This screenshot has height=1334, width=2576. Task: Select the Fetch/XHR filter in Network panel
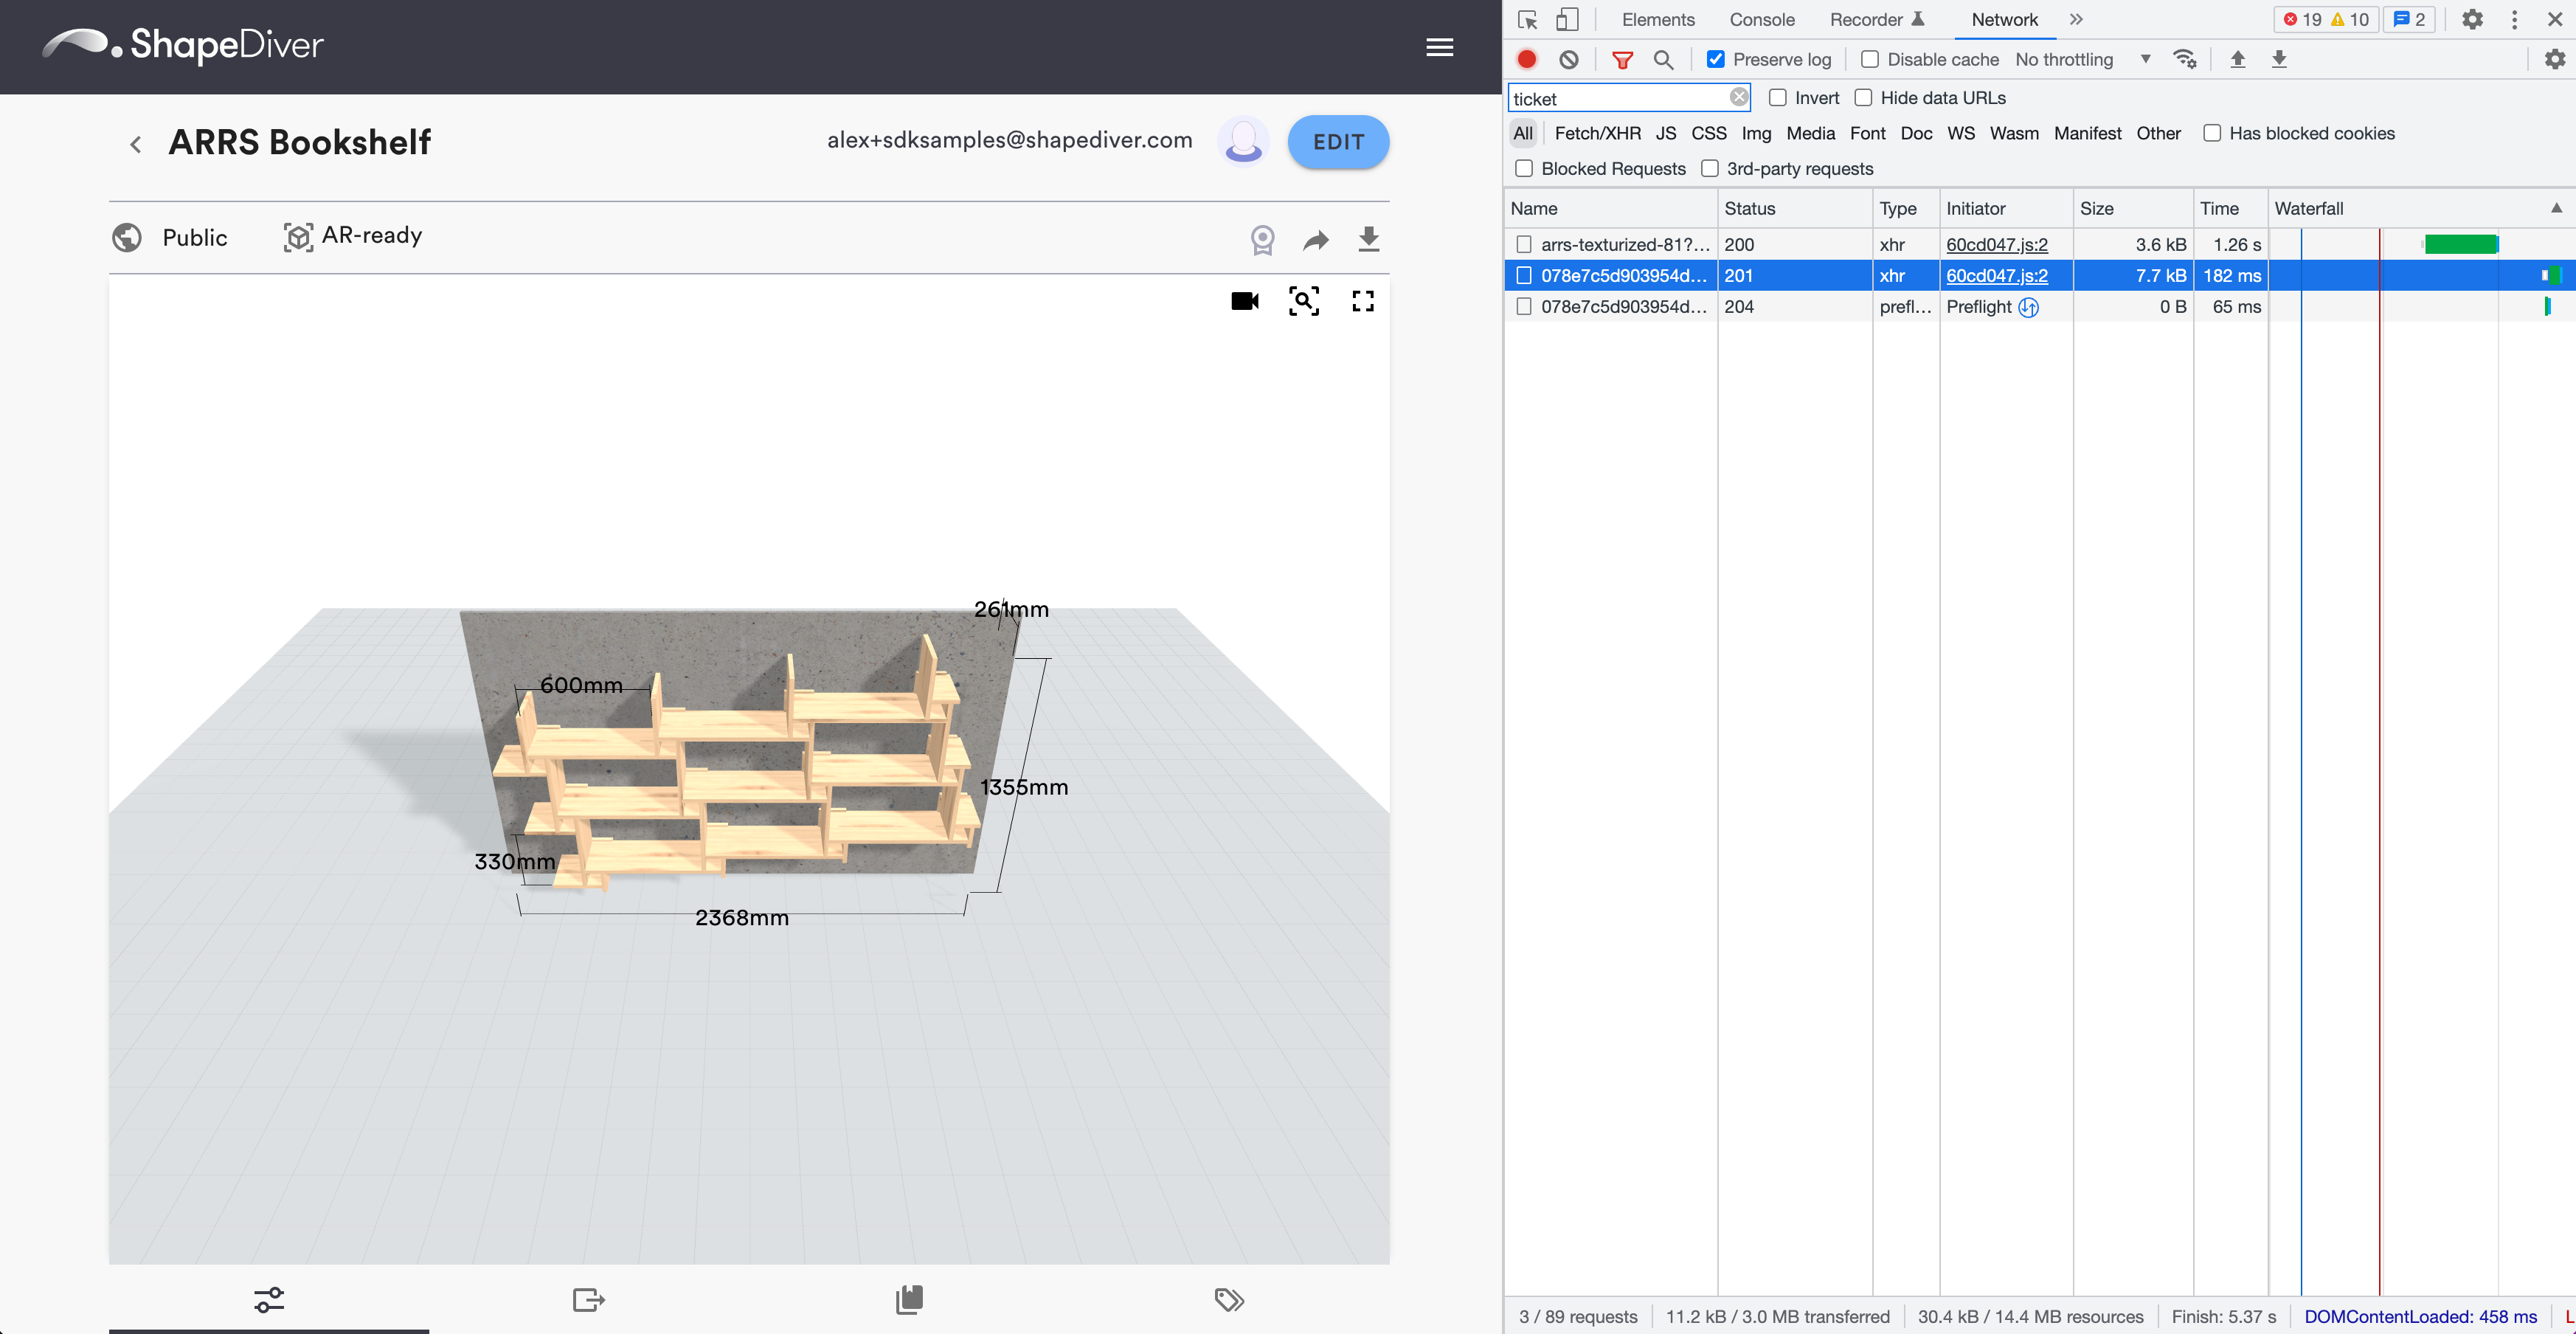click(x=1598, y=133)
